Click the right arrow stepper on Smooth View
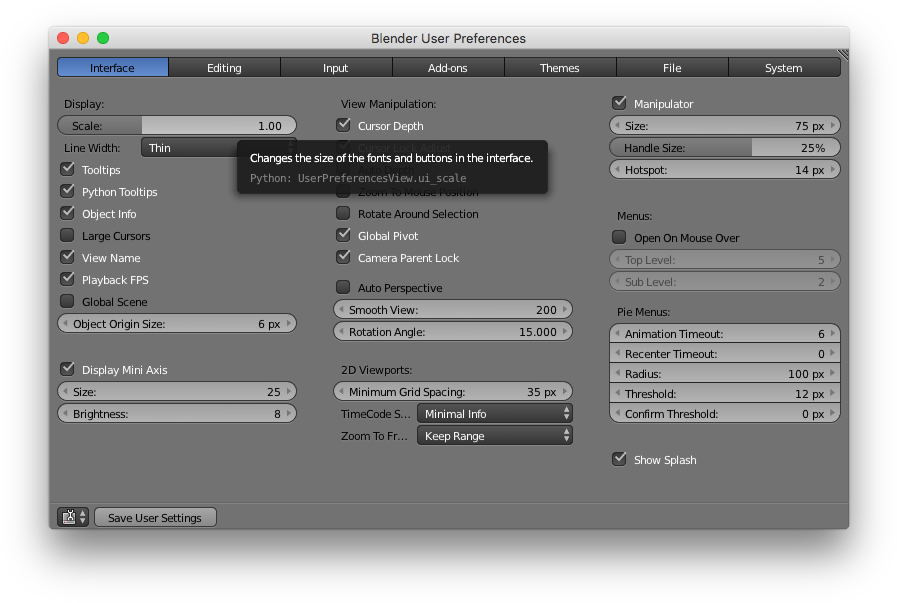This screenshot has width=897, height=603. pos(565,309)
